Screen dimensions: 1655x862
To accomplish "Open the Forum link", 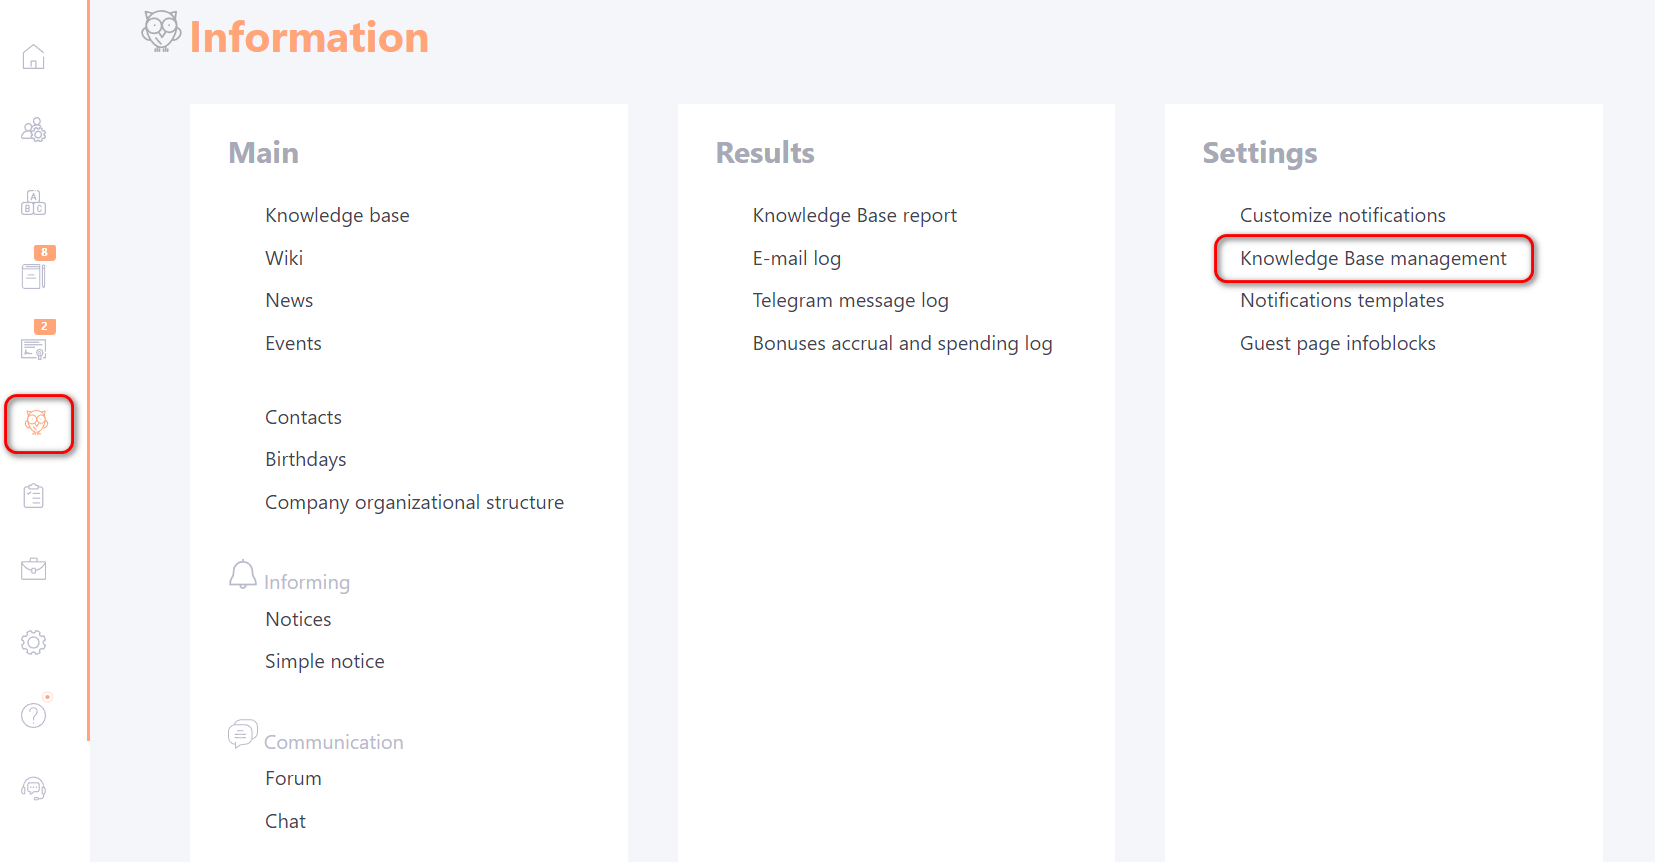I will (x=293, y=779).
